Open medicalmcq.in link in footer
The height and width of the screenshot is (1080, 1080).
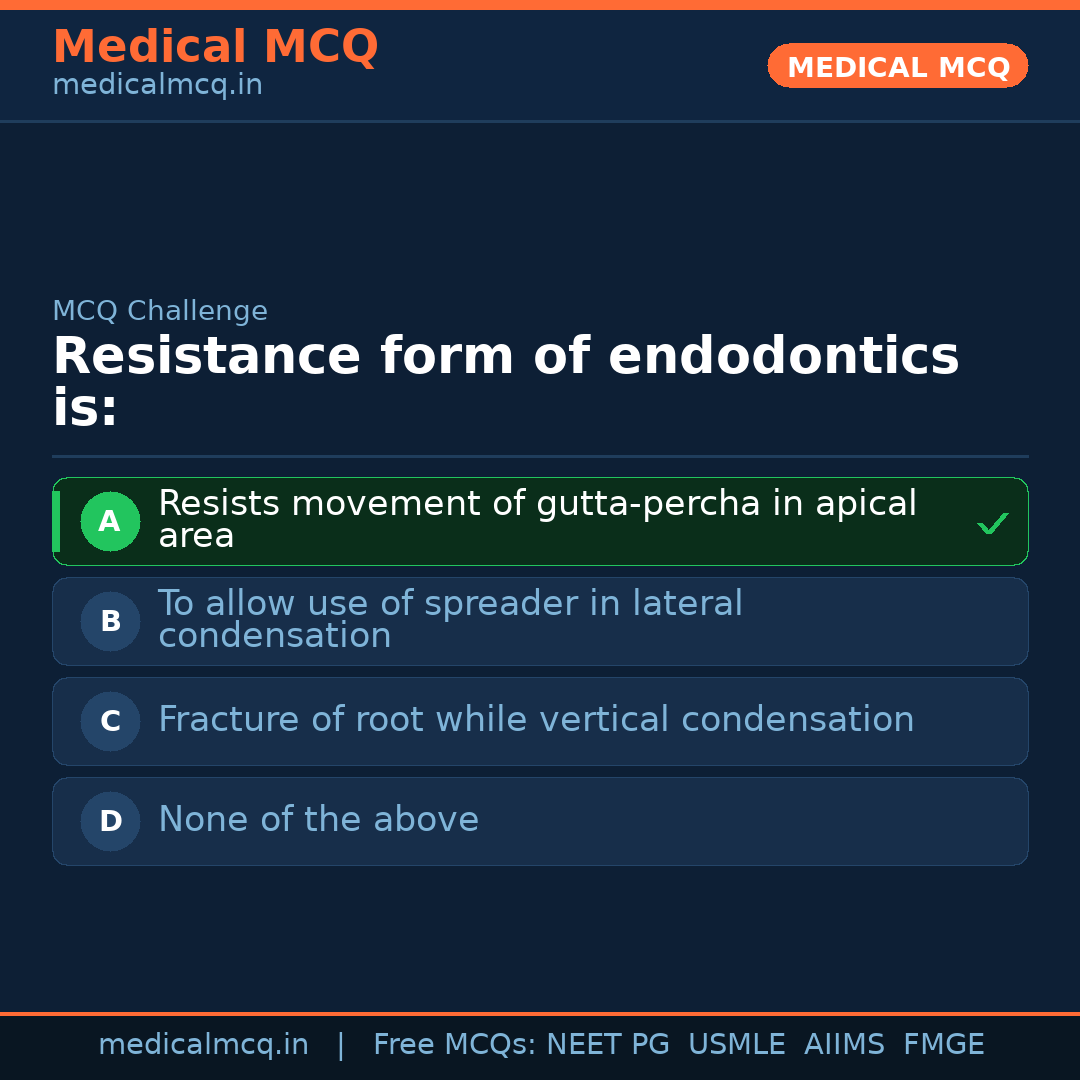tap(203, 1045)
